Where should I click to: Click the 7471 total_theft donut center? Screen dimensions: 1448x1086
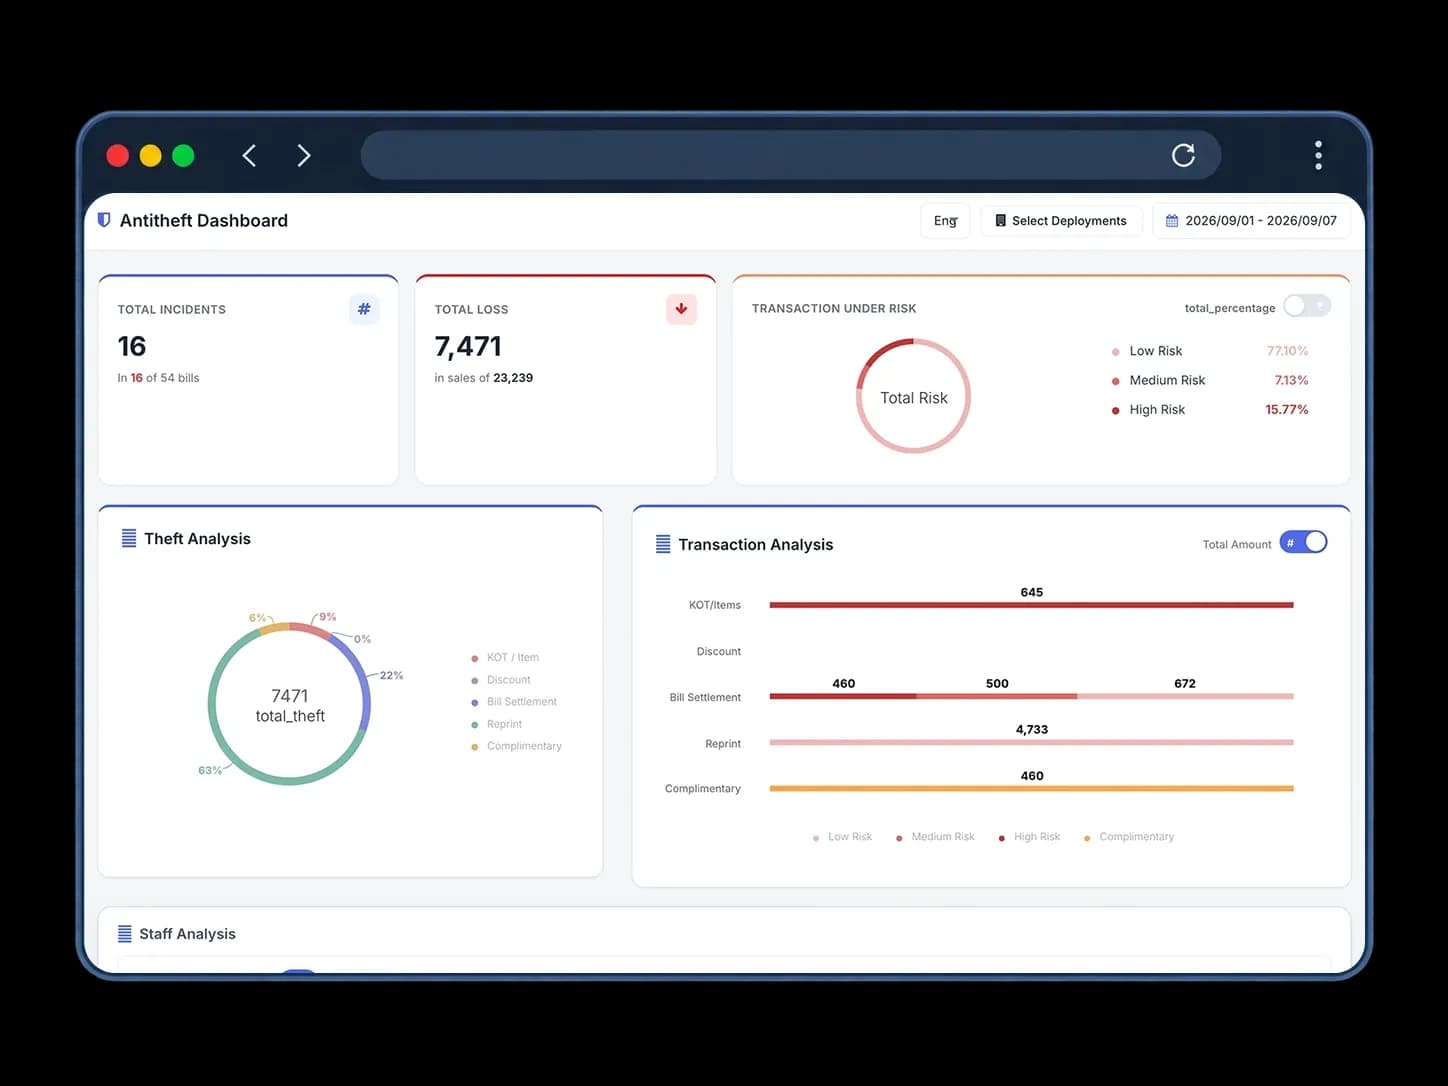(x=290, y=705)
